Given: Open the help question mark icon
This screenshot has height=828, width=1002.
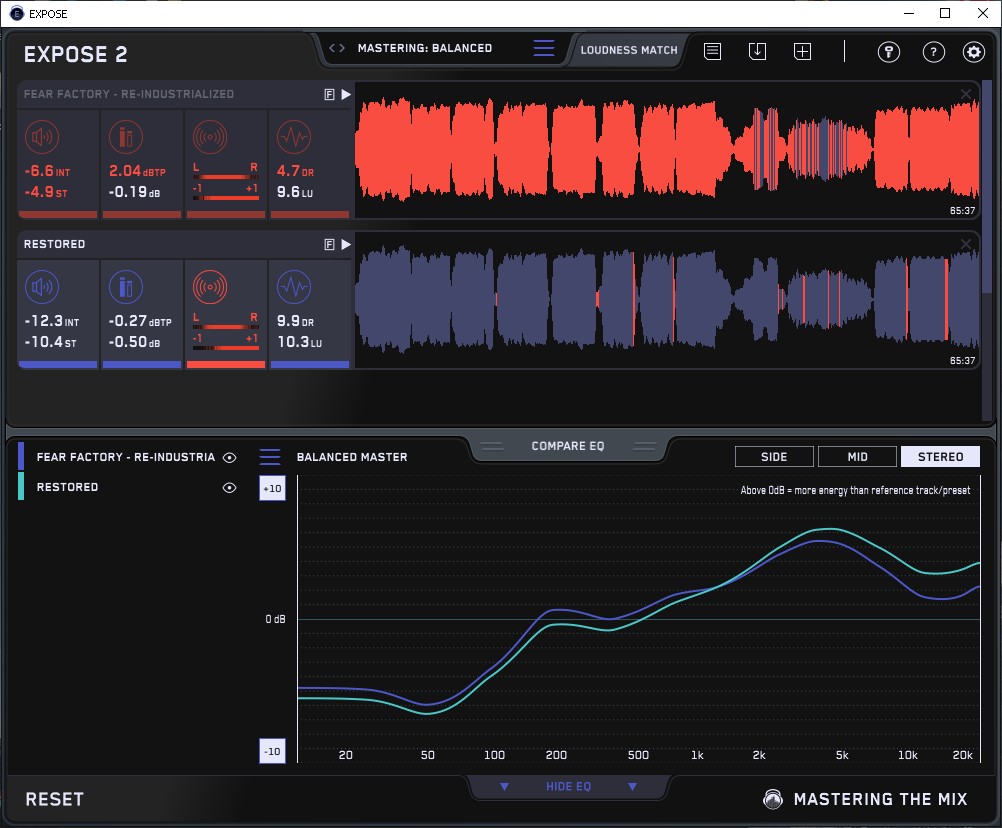Looking at the screenshot, I should 933,52.
